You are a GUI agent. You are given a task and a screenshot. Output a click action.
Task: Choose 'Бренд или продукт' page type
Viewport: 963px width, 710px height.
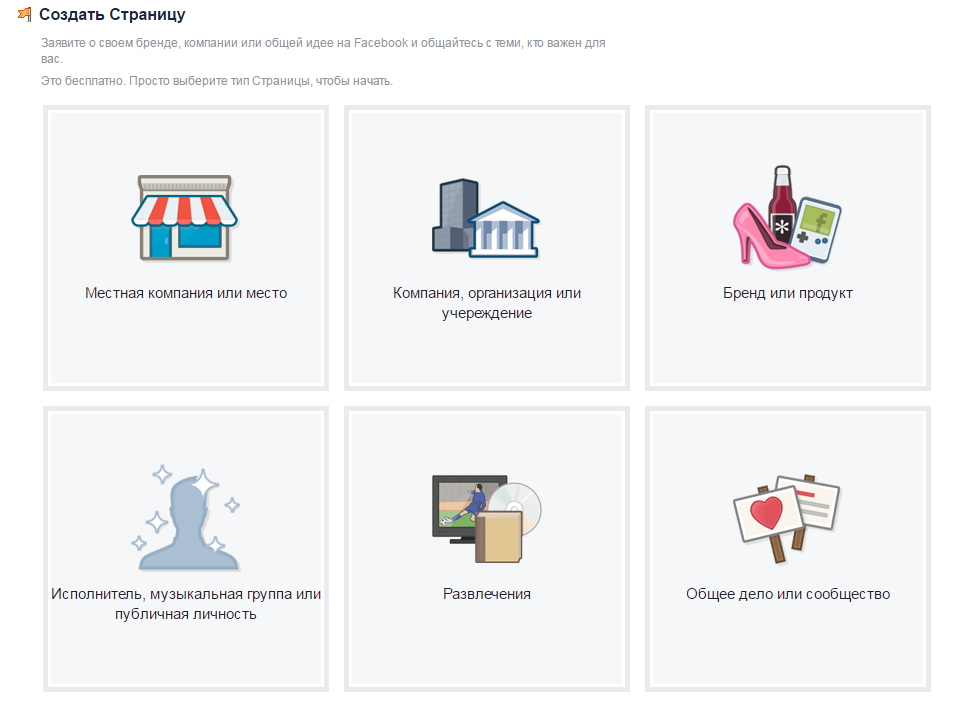coord(788,293)
